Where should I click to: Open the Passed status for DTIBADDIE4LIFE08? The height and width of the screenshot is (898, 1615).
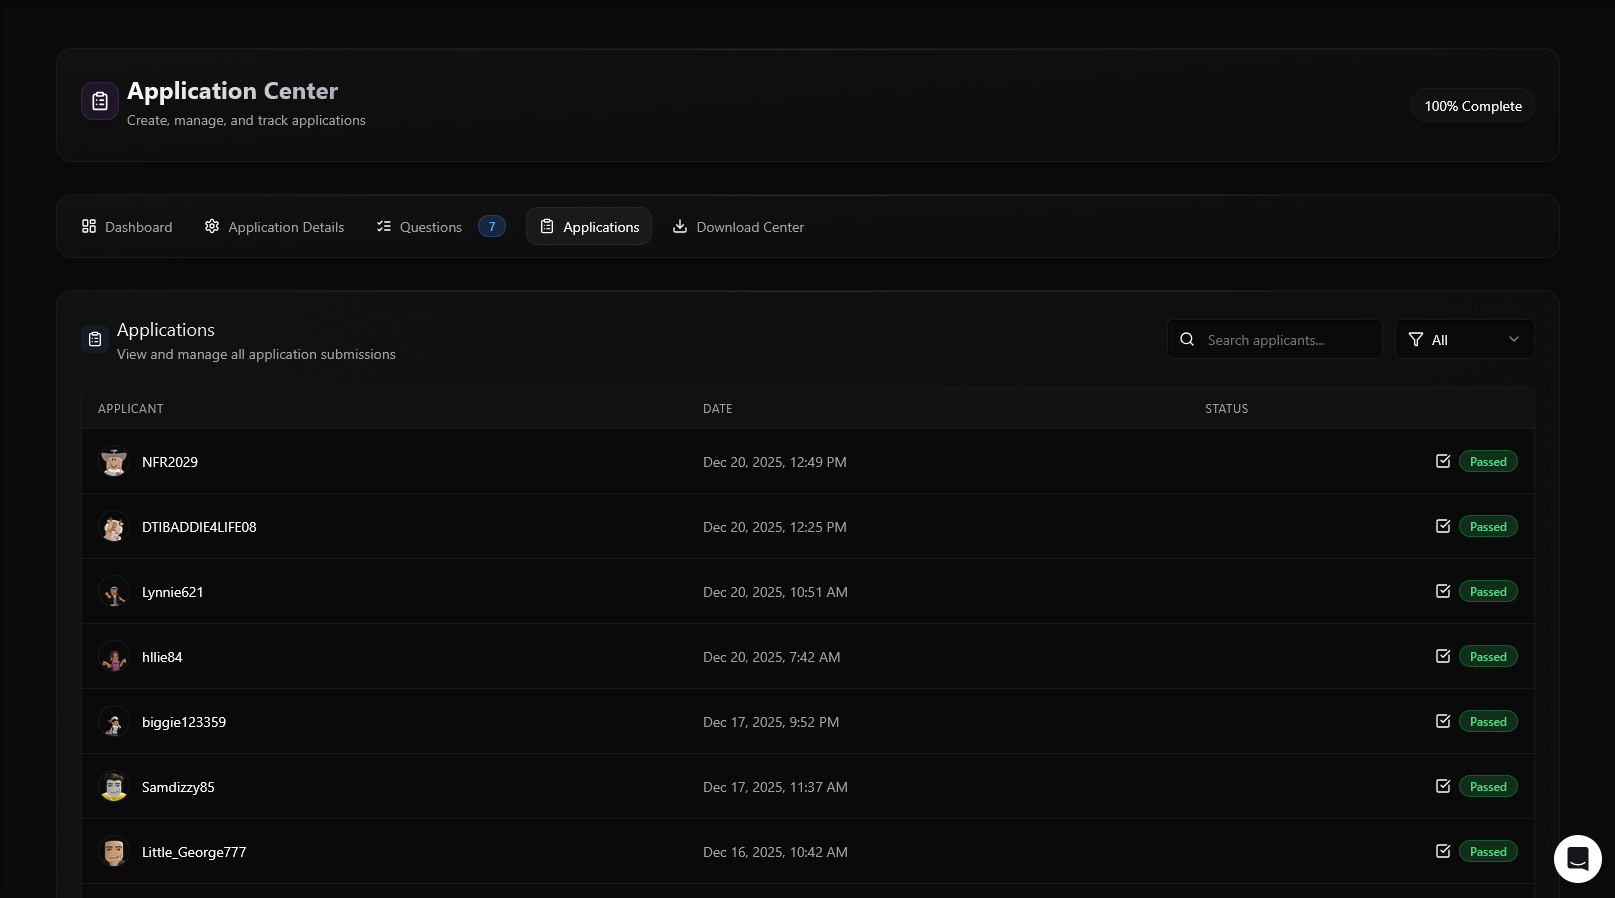[1487, 527]
